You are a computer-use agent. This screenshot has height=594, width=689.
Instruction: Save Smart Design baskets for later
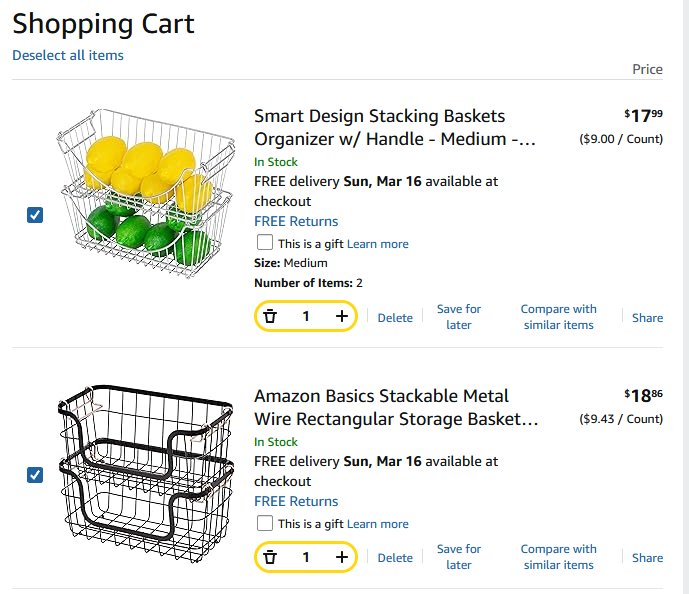tap(459, 317)
